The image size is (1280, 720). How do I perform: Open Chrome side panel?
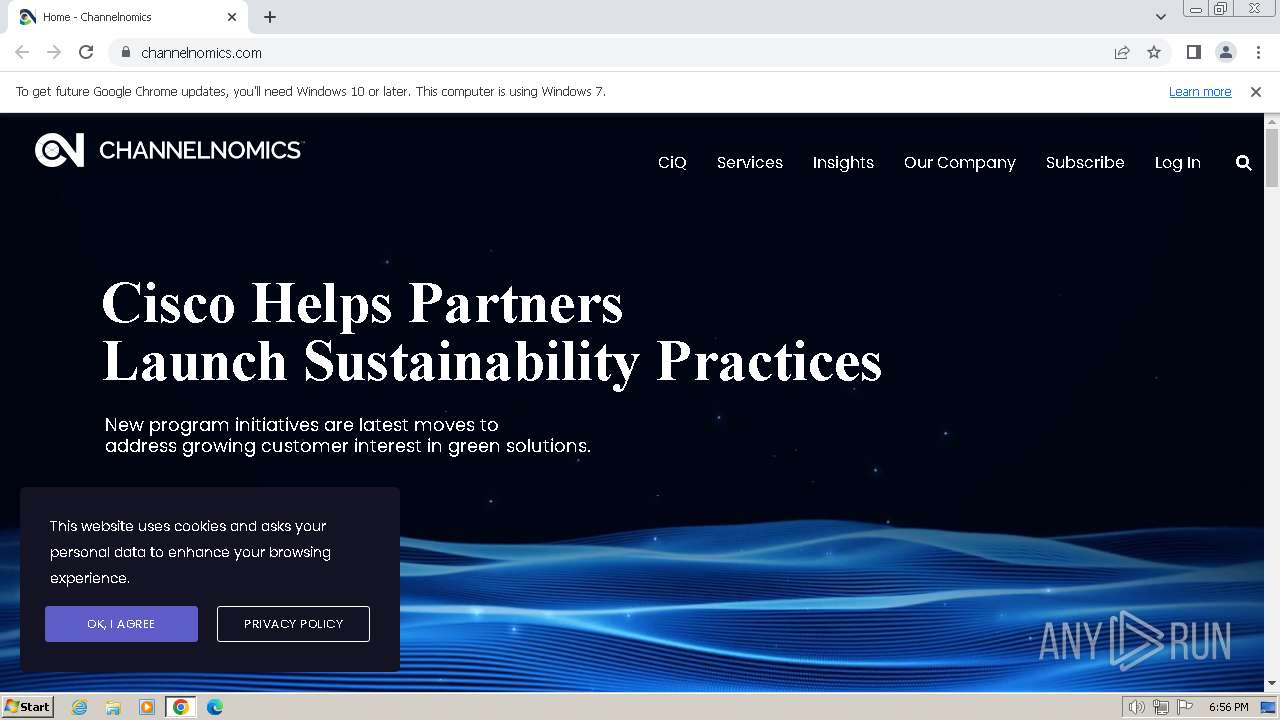tap(1193, 52)
